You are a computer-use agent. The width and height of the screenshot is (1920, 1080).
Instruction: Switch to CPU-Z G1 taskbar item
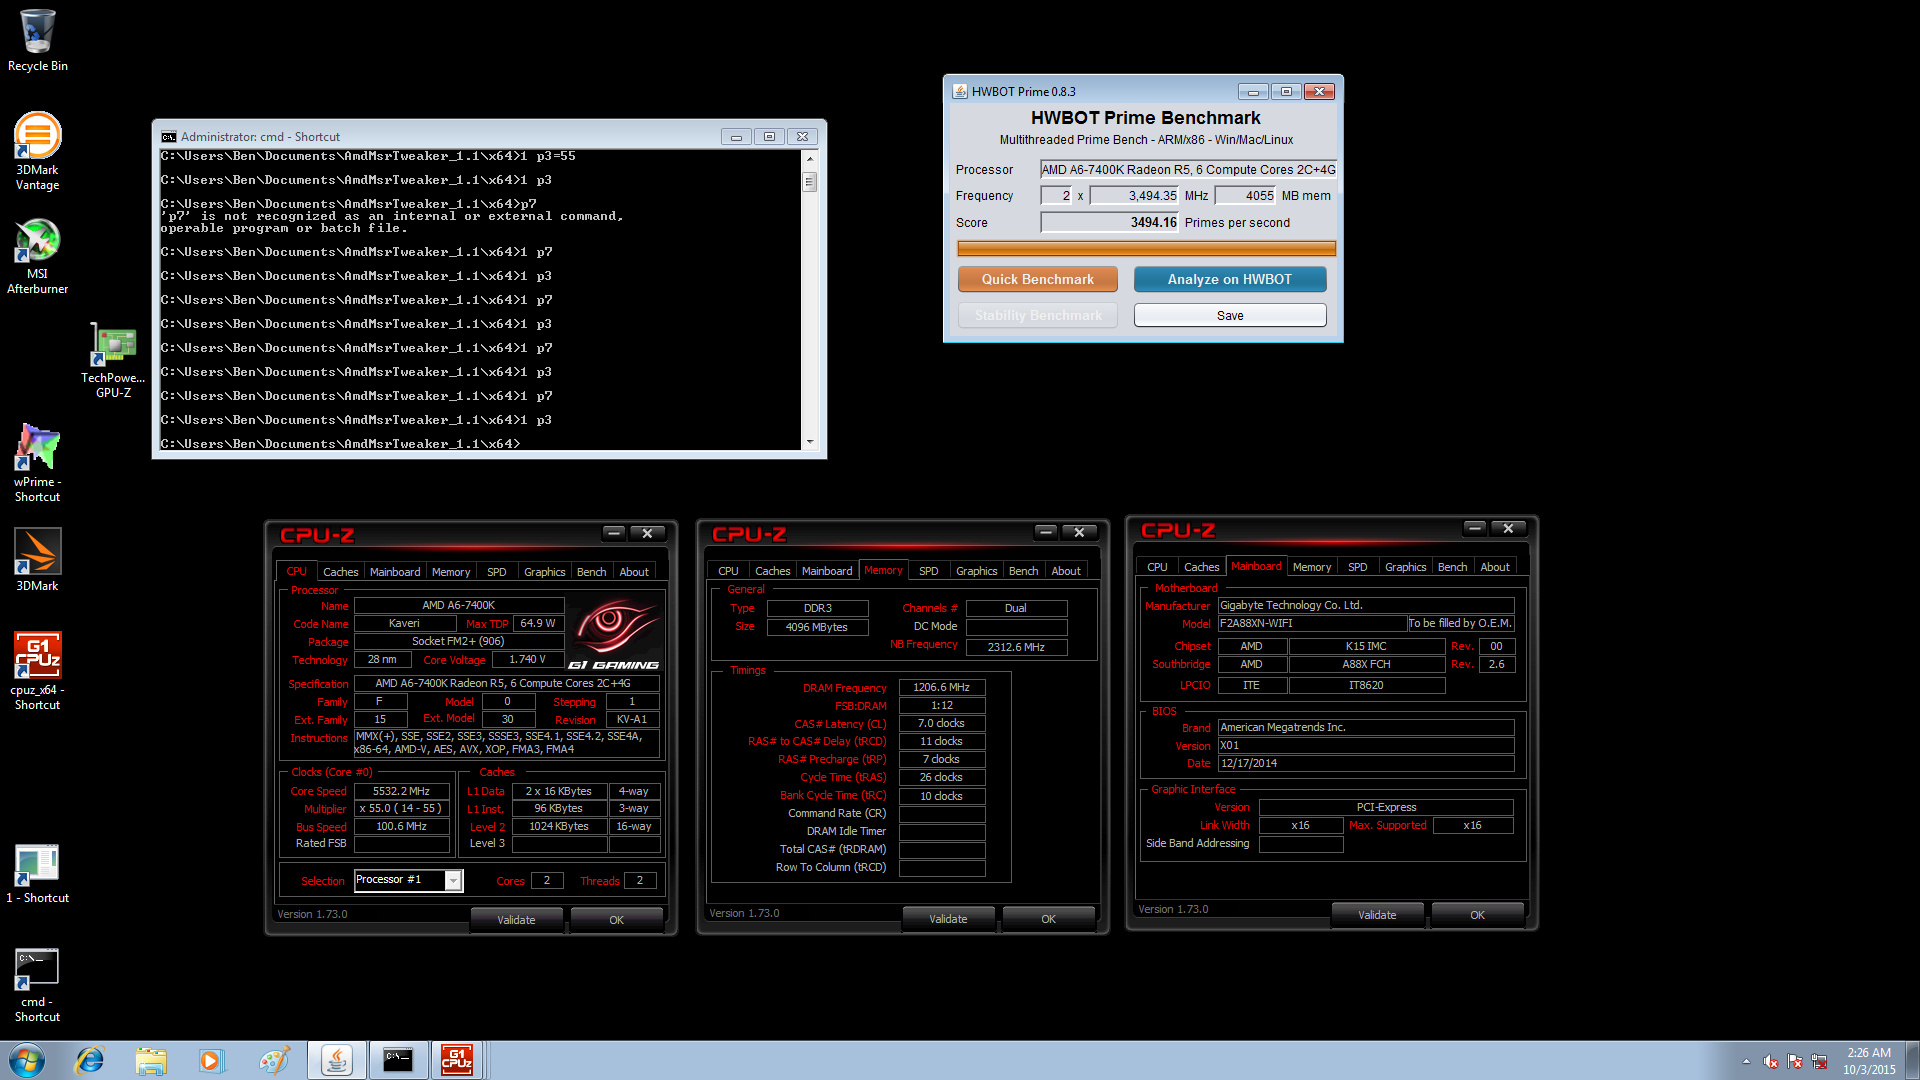tap(457, 1060)
